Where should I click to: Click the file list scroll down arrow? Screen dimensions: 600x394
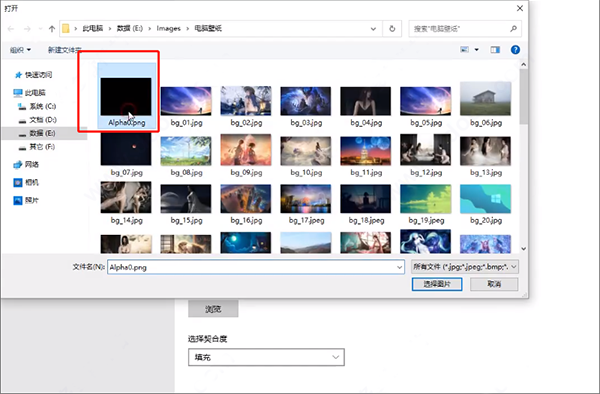523,249
